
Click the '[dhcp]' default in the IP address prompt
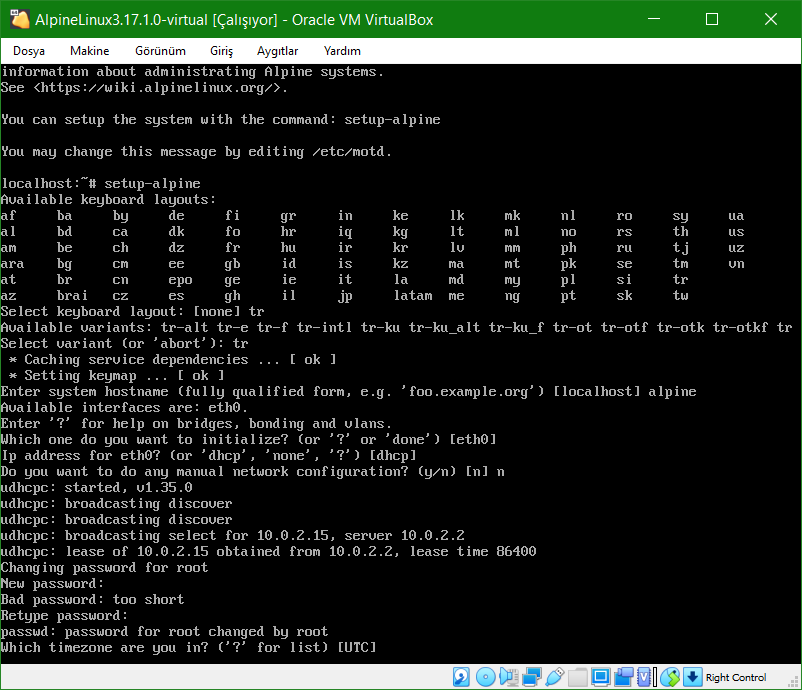[x=392, y=455]
